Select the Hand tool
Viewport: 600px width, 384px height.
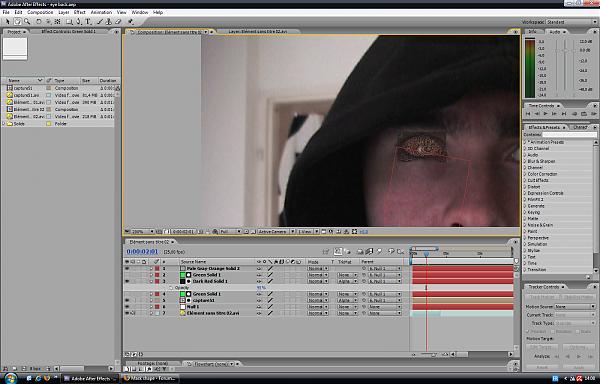click(x=17, y=22)
